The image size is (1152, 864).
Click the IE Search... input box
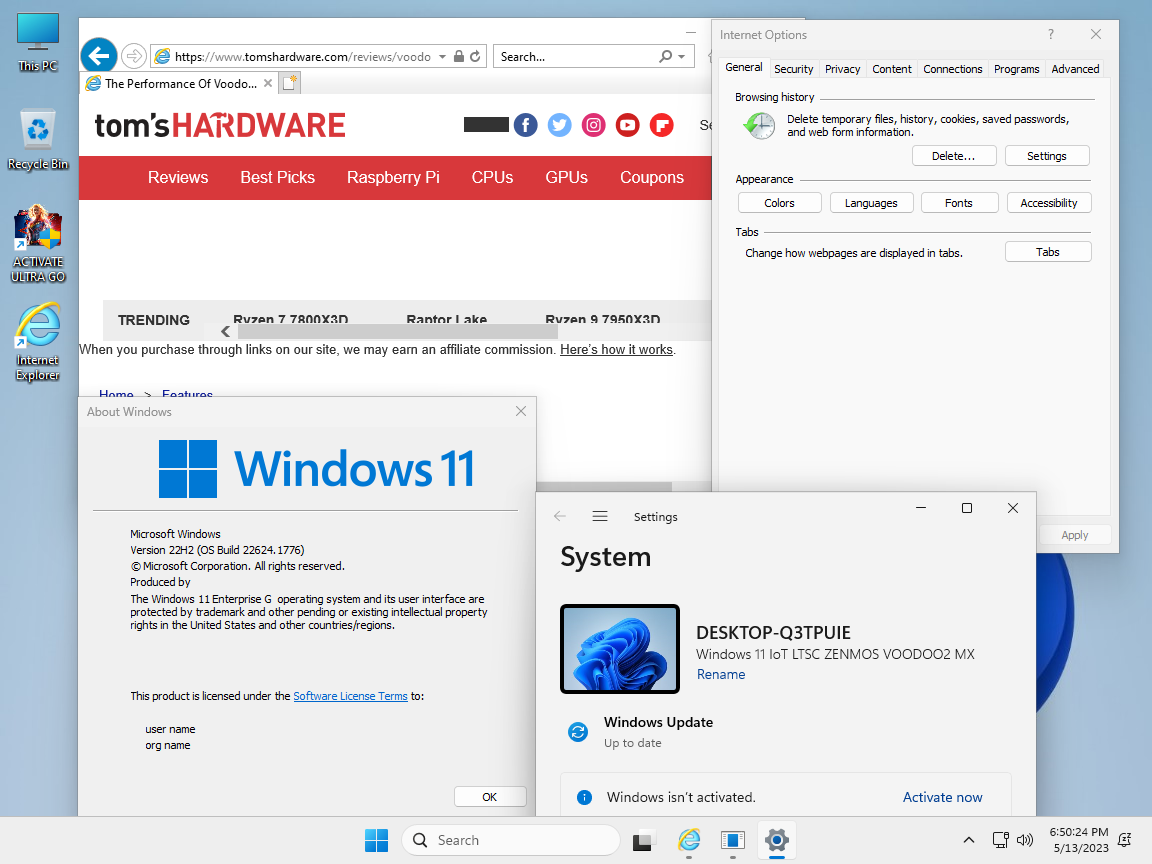[577, 57]
